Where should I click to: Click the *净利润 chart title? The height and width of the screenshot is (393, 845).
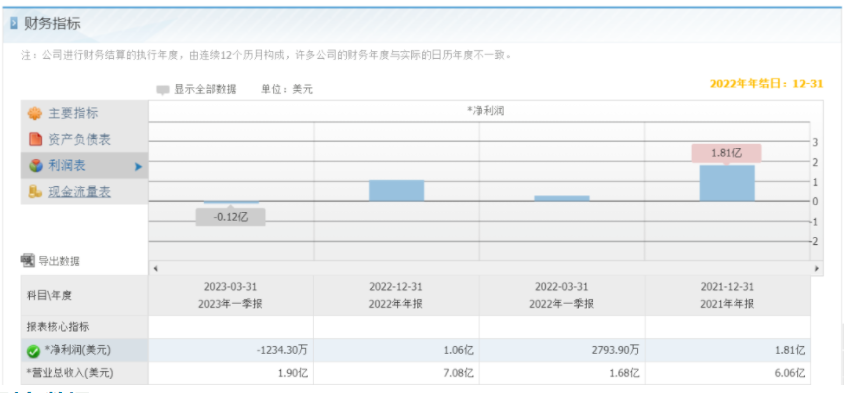click(x=486, y=111)
